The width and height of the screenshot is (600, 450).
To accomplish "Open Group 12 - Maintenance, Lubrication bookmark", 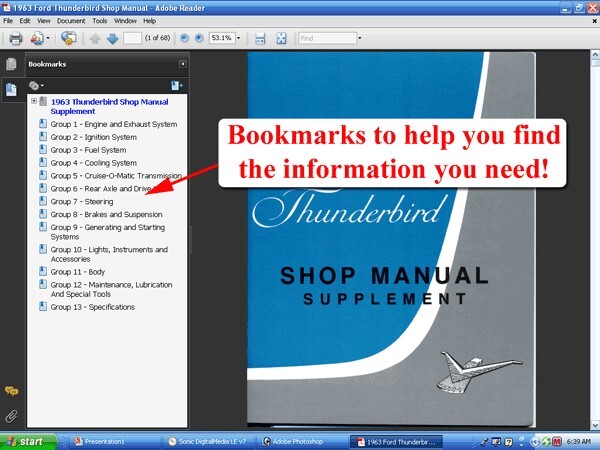I will point(111,289).
